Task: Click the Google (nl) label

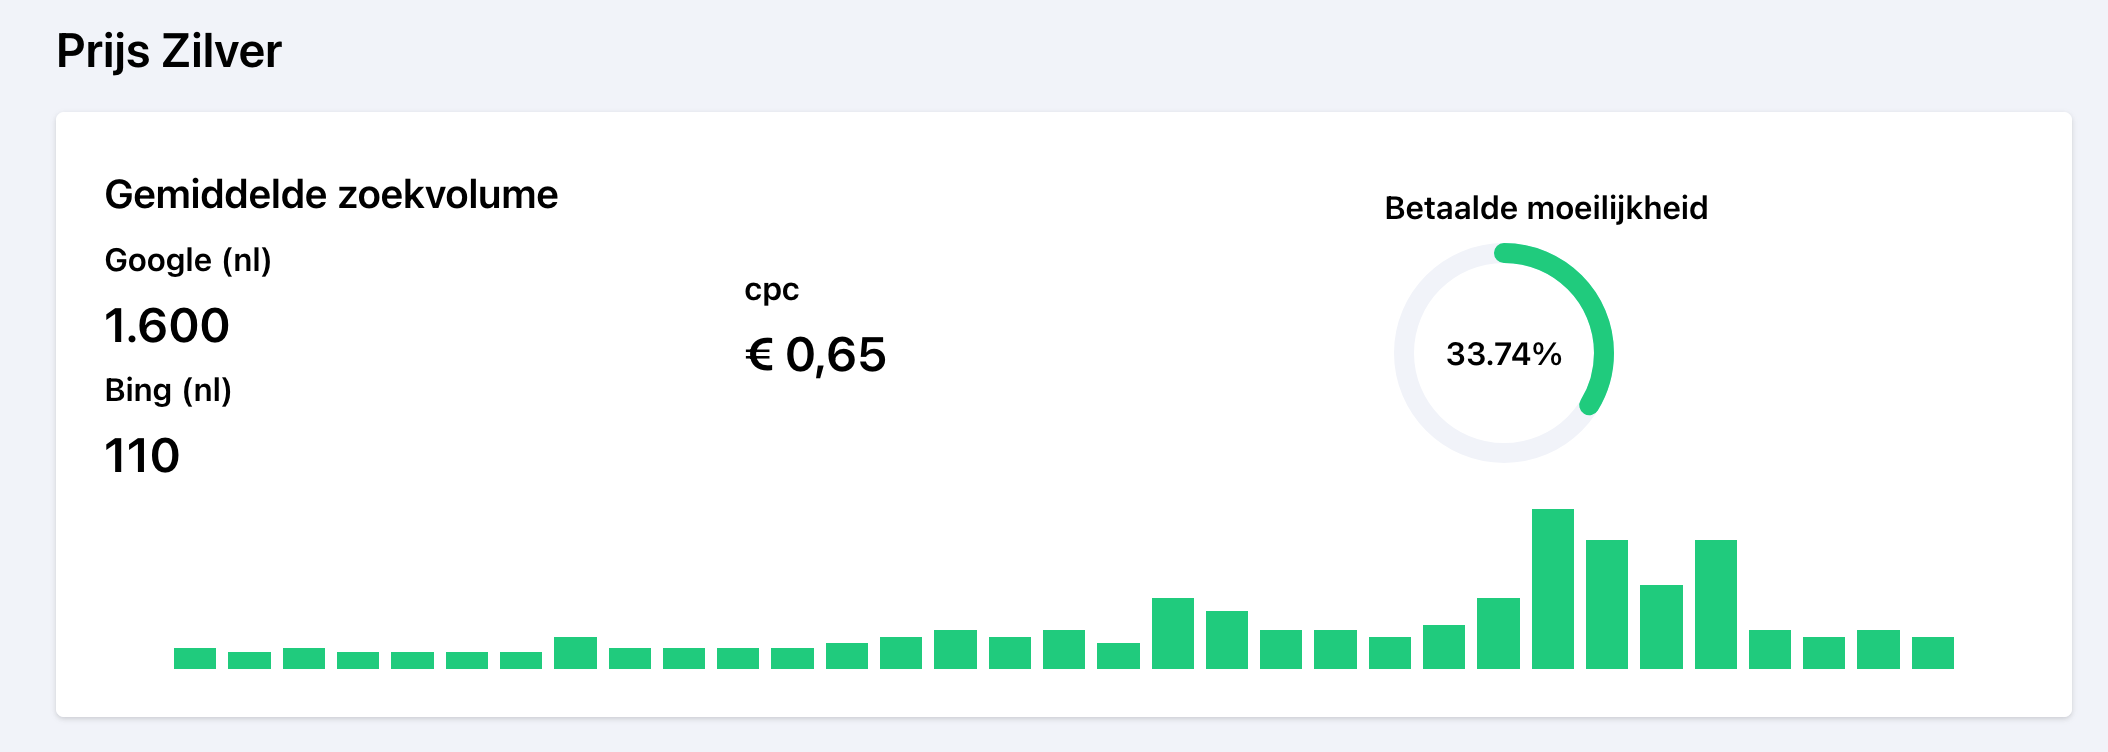Action: (188, 260)
